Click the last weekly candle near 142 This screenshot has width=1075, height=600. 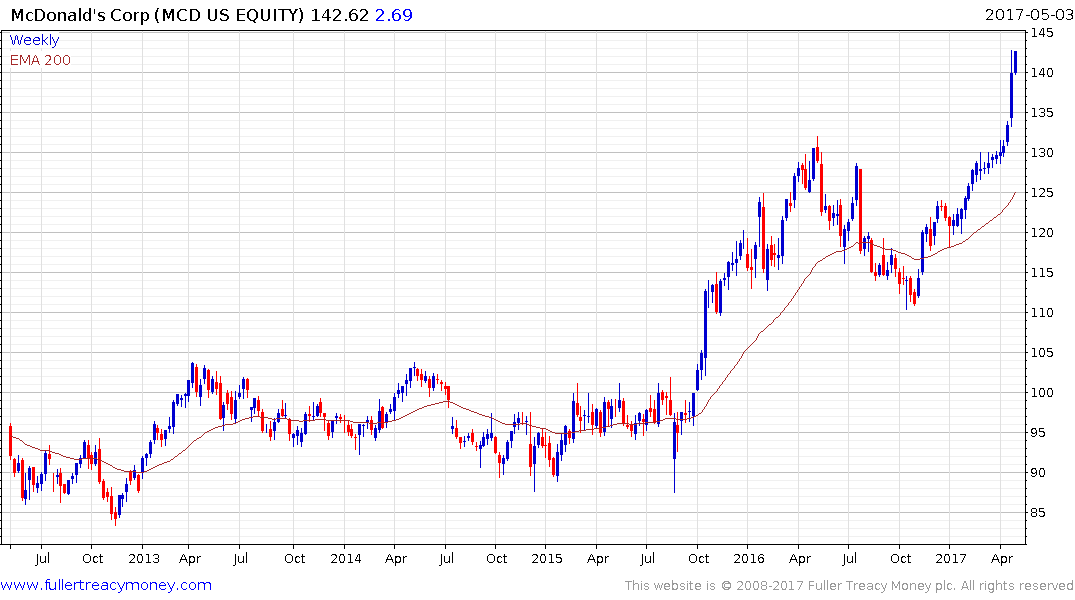point(1015,62)
